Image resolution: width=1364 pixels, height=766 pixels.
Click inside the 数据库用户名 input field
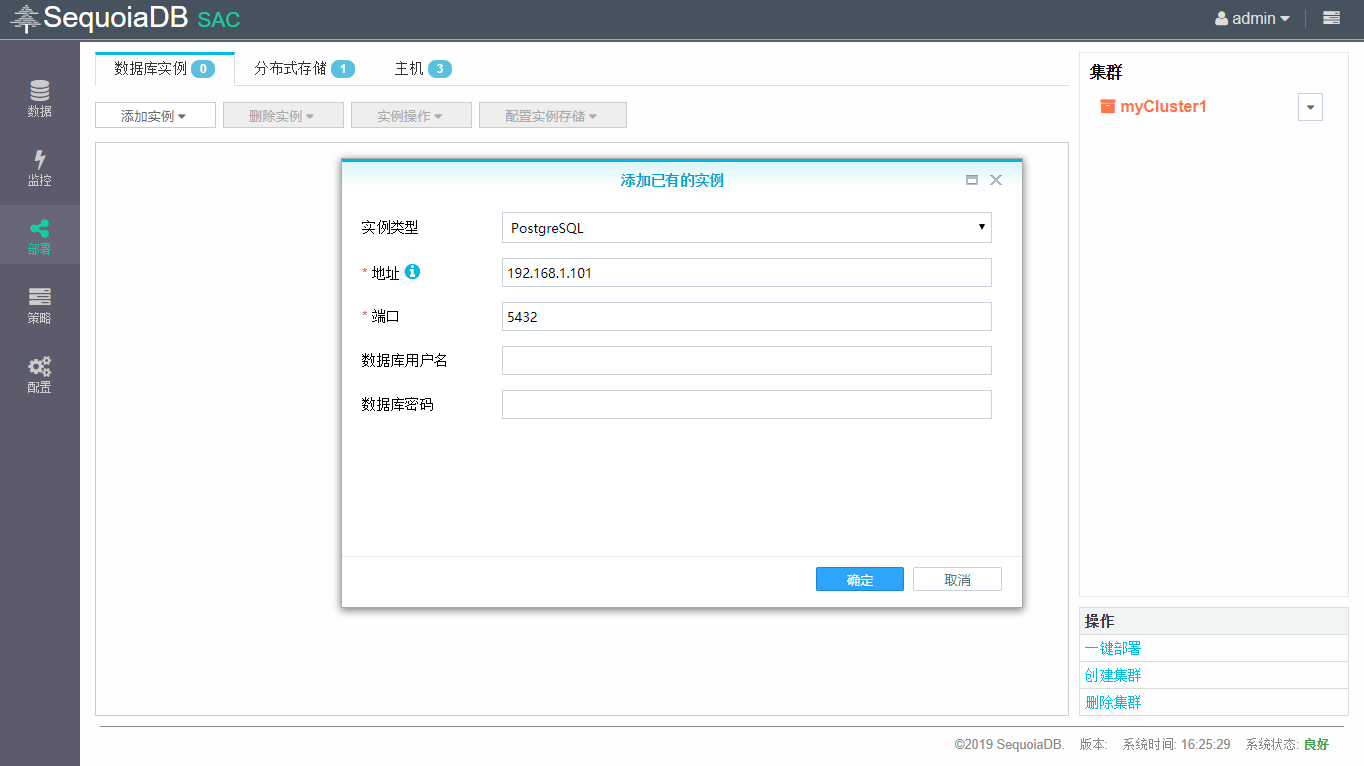746,360
